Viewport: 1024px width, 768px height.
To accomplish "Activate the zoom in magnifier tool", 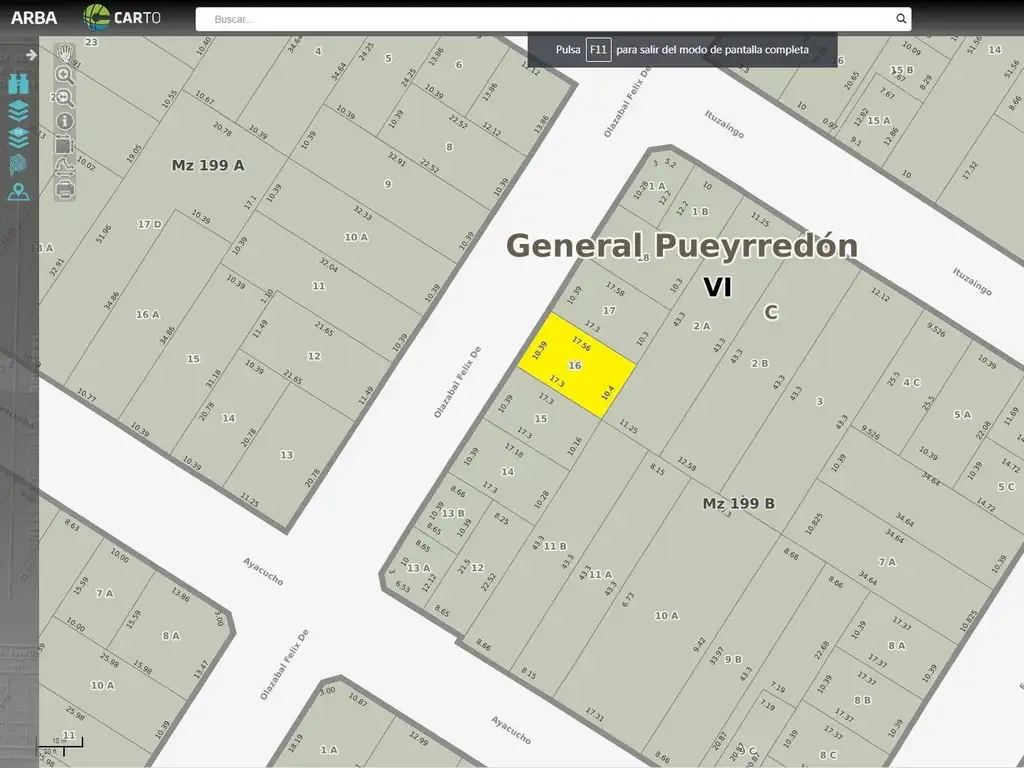I will click(x=65, y=75).
